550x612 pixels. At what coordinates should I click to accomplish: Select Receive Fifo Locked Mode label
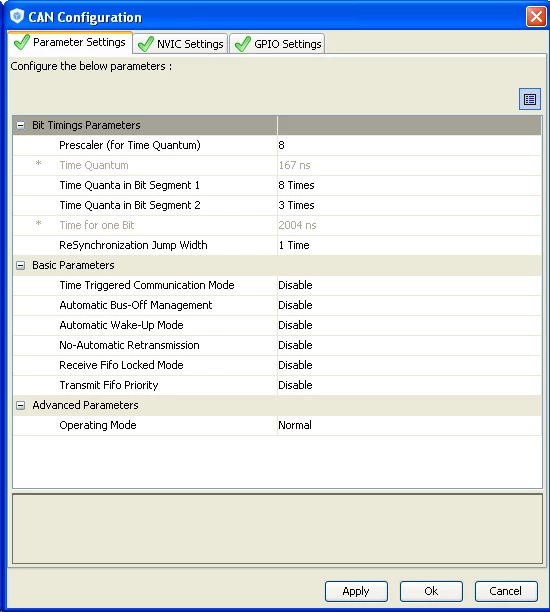[121, 365]
